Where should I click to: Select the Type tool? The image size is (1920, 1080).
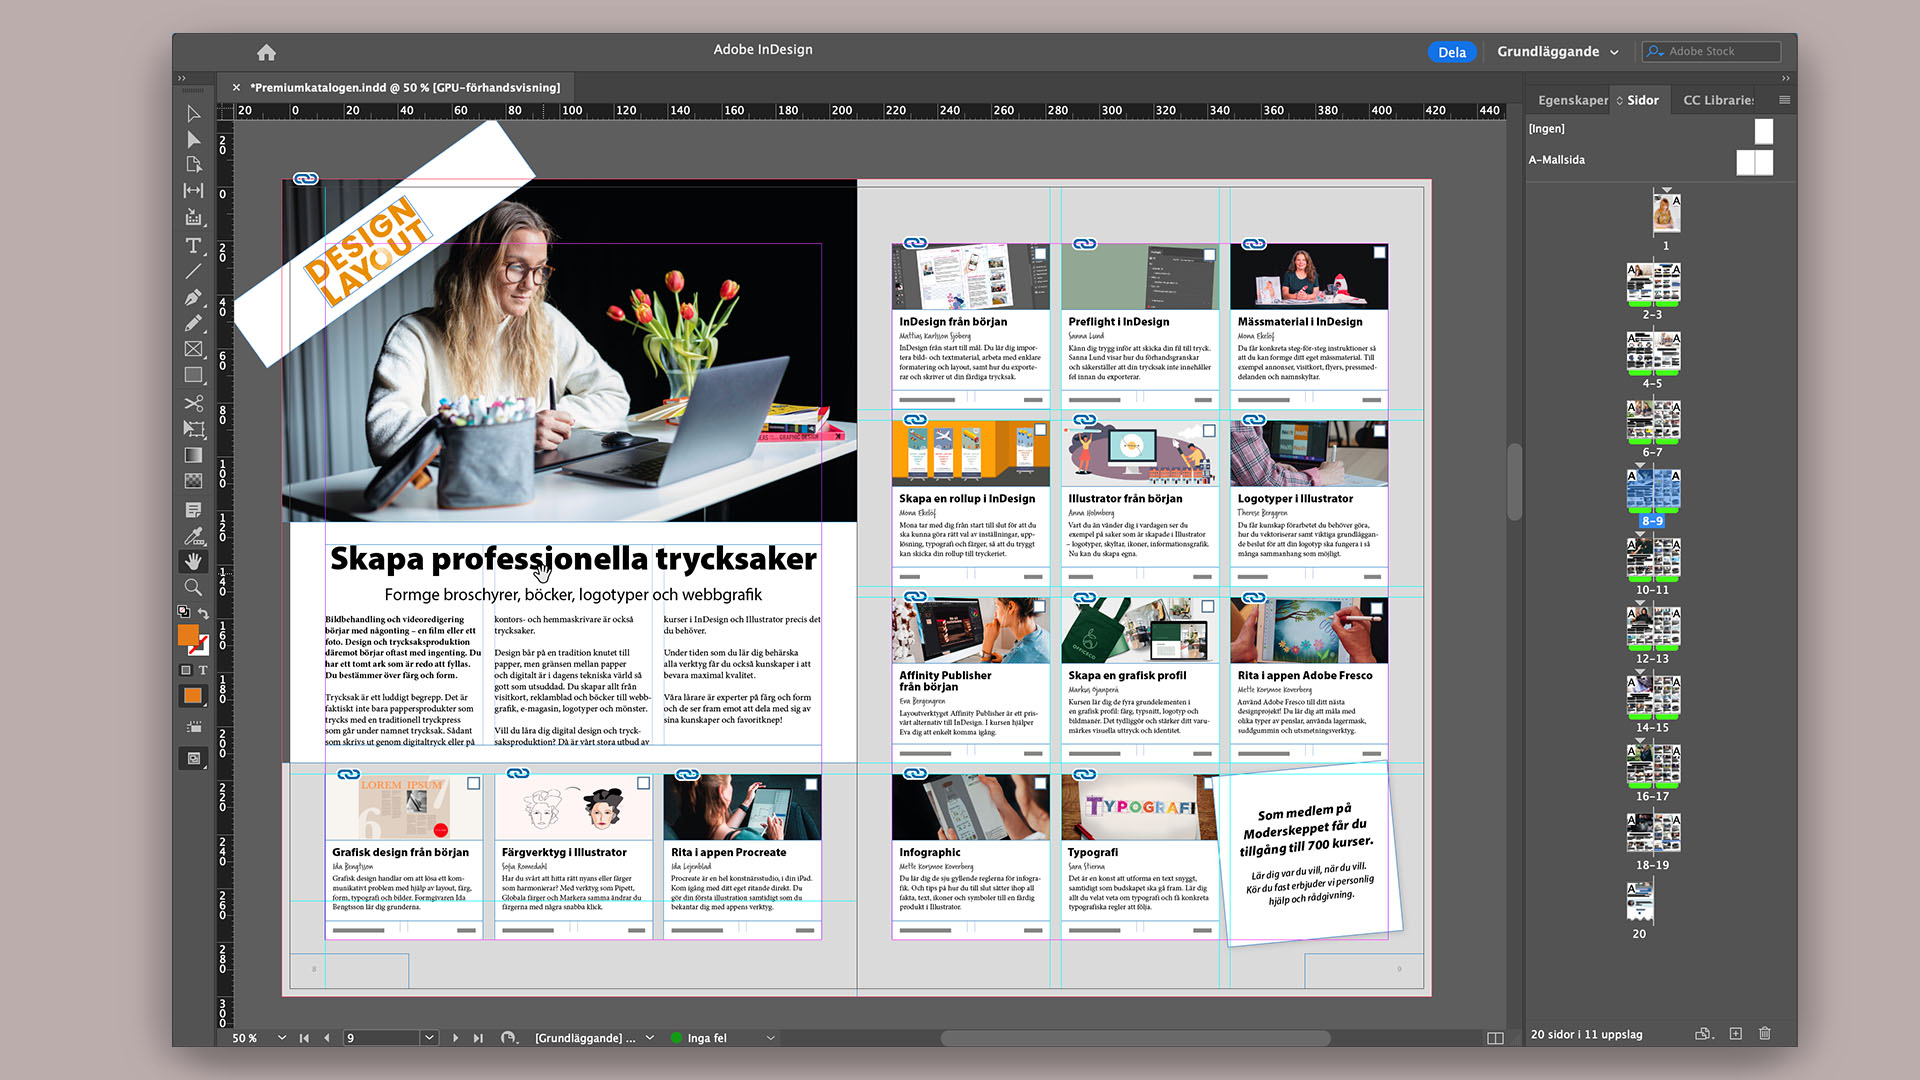193,245
